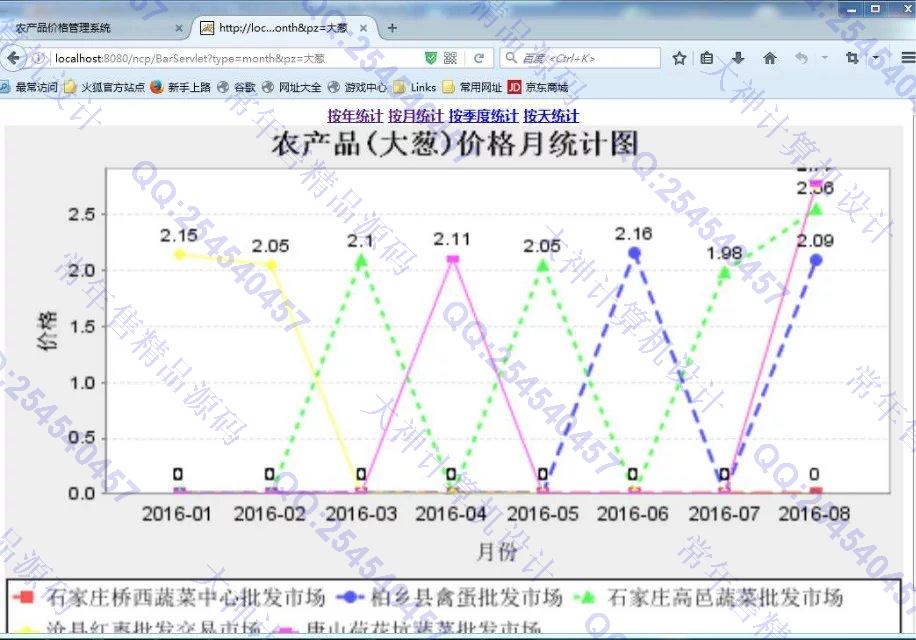Reload the page with the refresh icon
Viewport: 916px width, 640px height.
pyautogui.click(x=479, y=58)
